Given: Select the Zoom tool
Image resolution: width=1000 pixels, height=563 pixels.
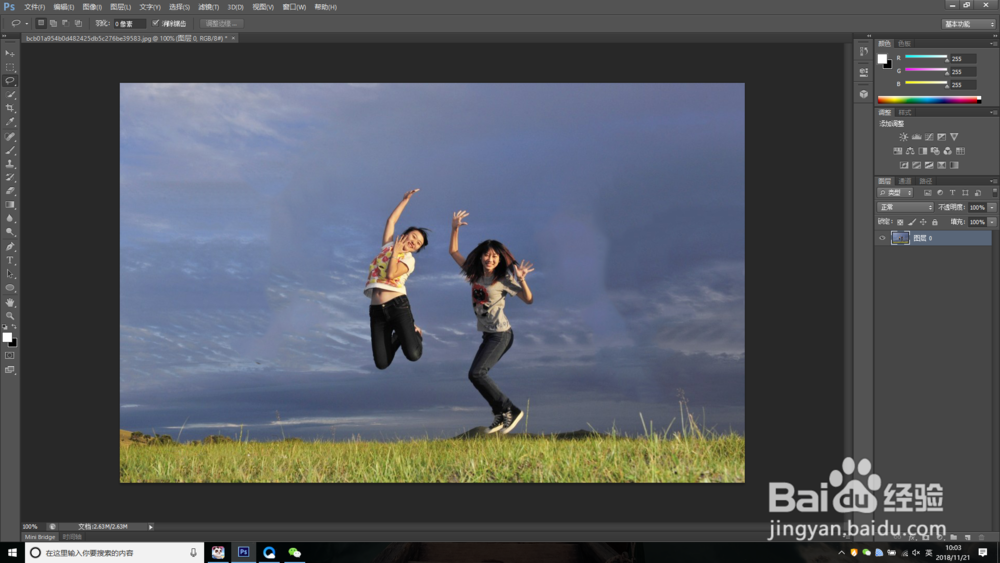Looking at the screenshot, I should 10,316.
